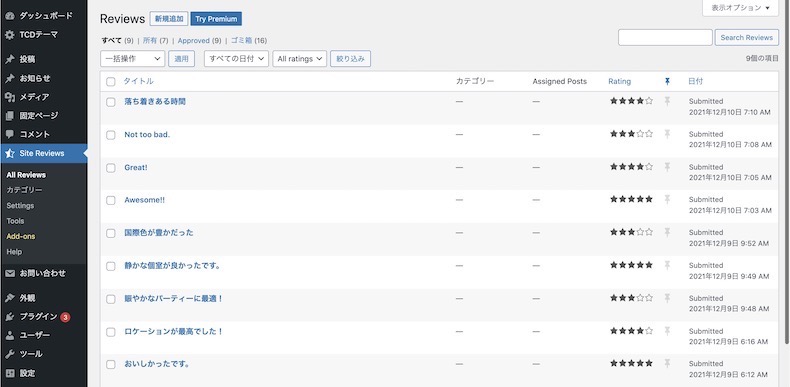This screenshot has width=790, height=387.
Task: Pin the 賑やかなパーティーに最適！ review
Action: click(x=667, y=298)
